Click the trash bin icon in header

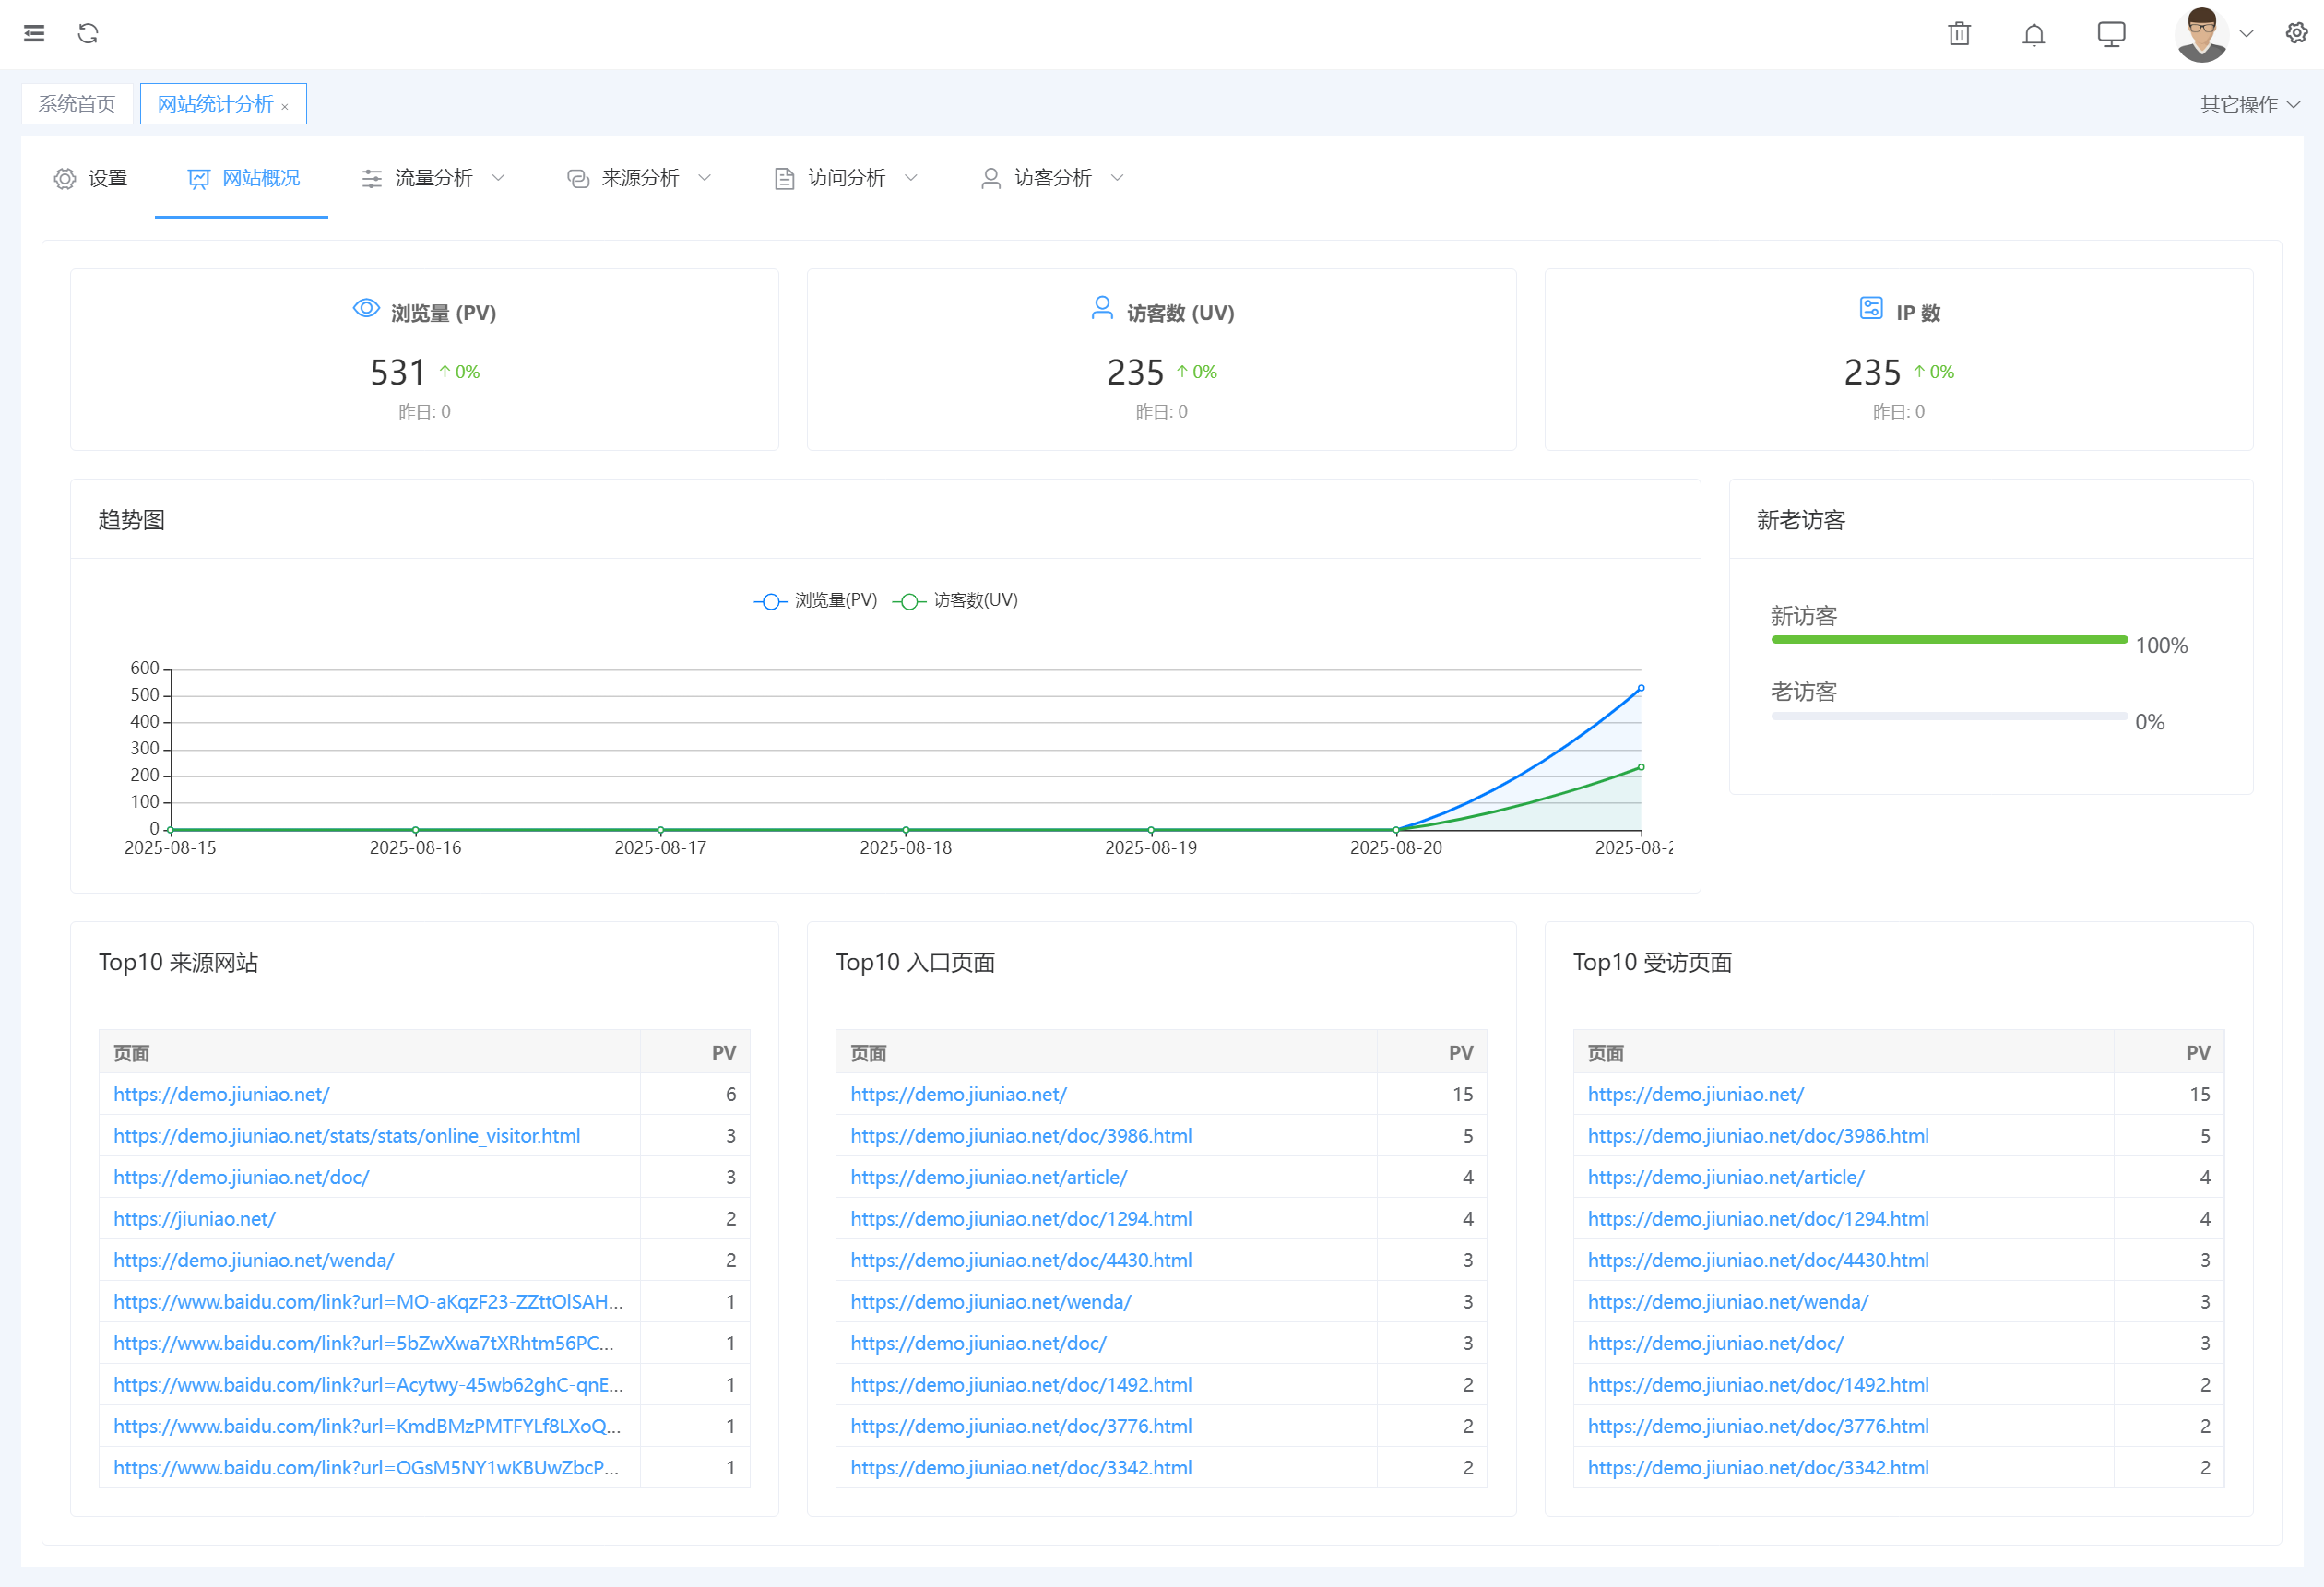pos(1959,34)
